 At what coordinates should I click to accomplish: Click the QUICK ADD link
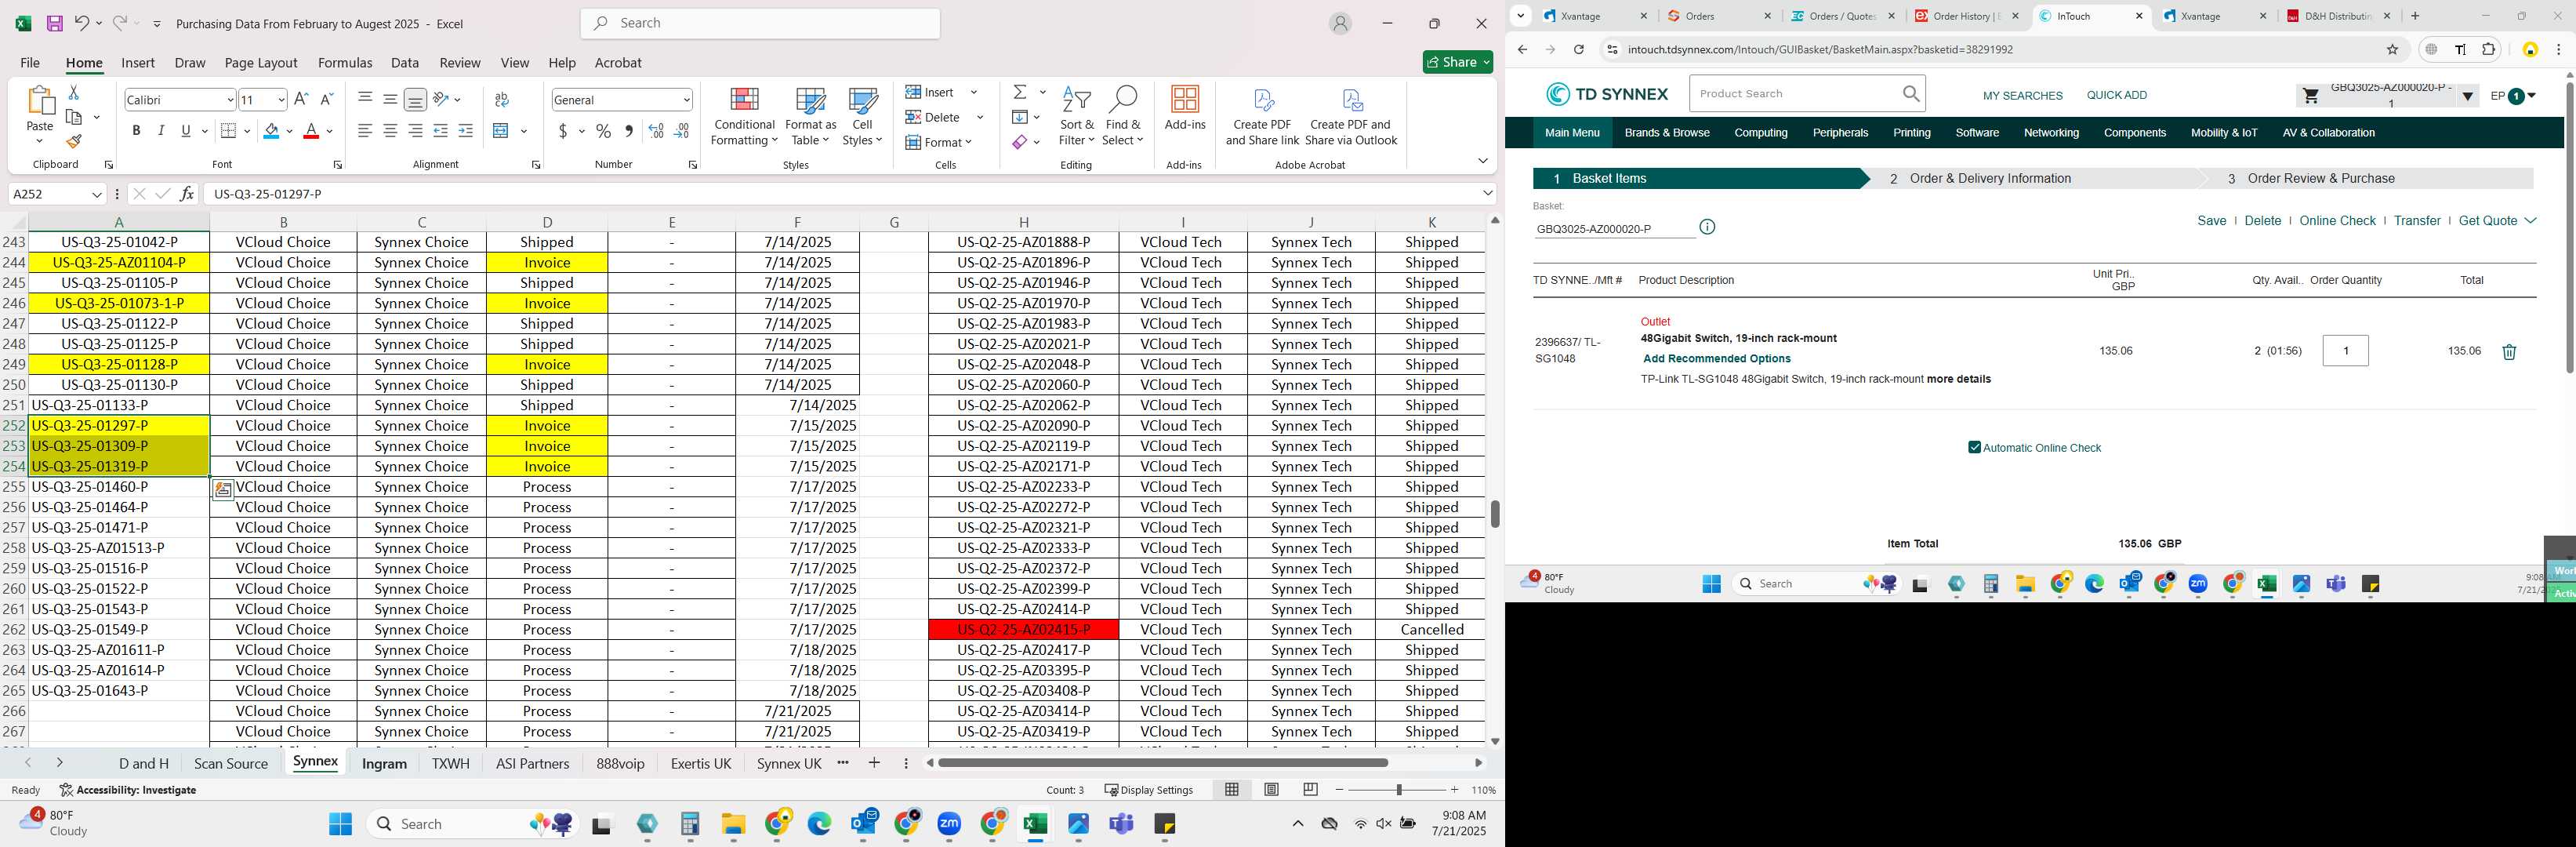pyautogui.click(x=2116, y=95)
